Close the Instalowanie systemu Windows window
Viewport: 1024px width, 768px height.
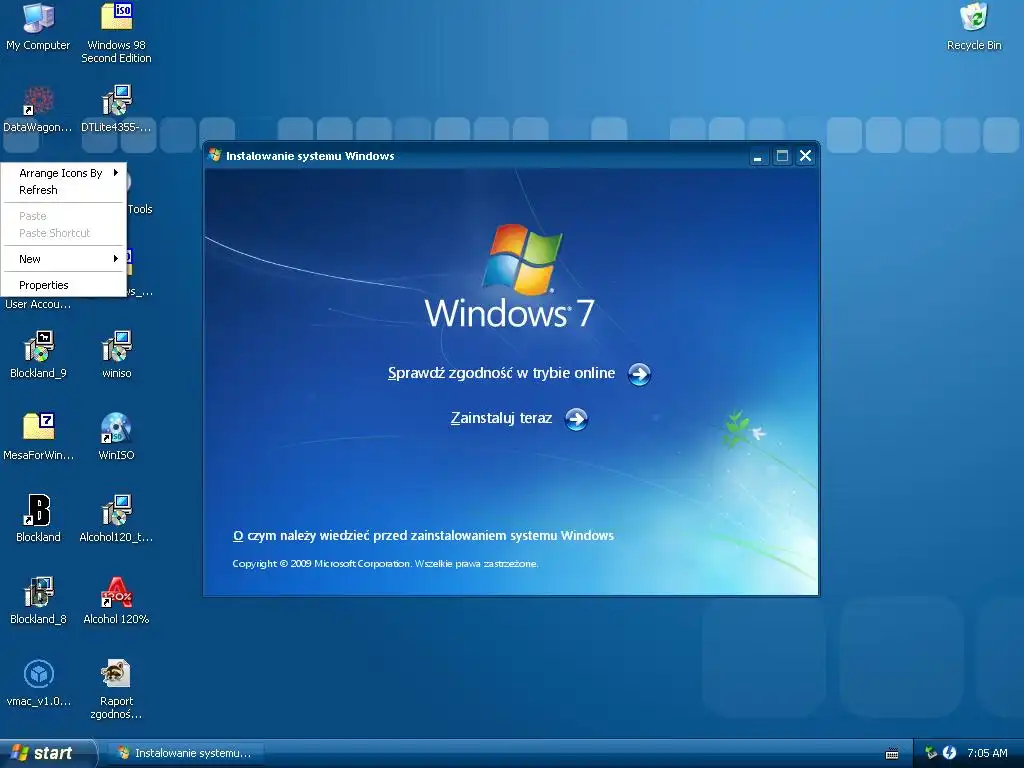click(805, 156)
